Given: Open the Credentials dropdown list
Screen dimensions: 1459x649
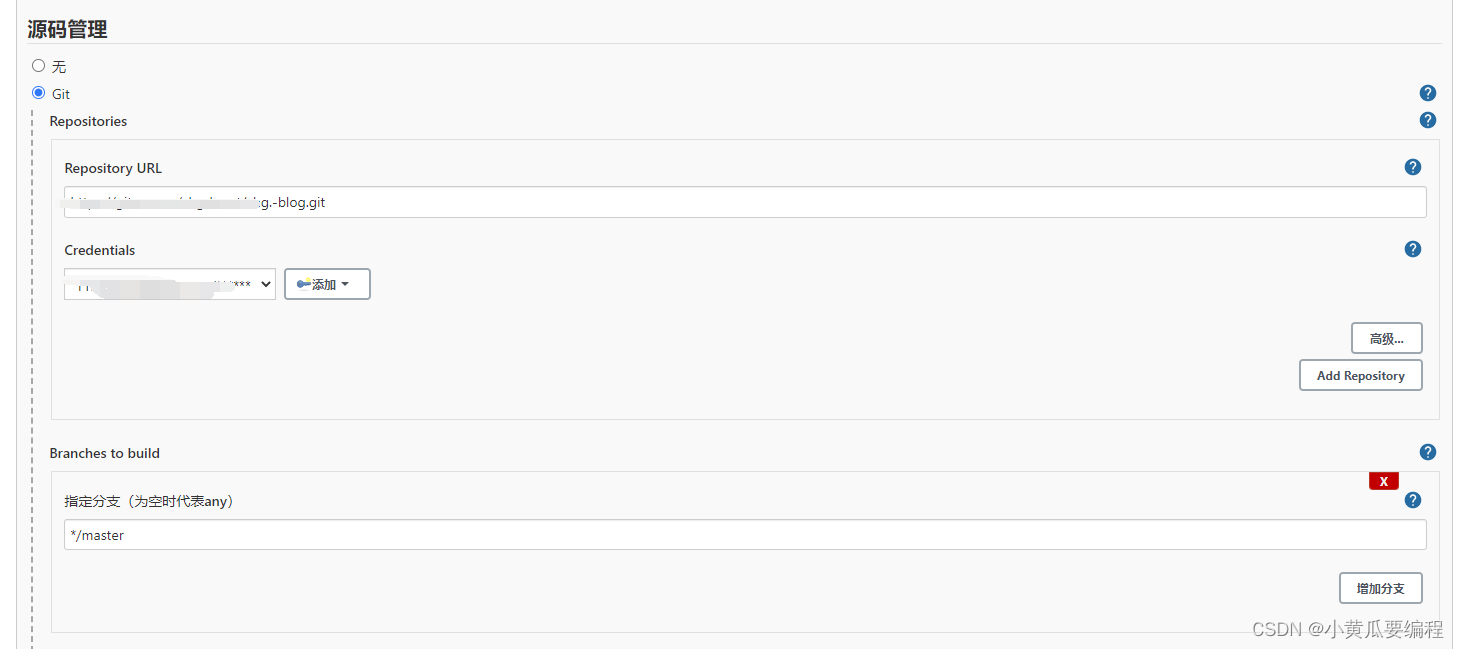Looking at the screenshot, I should tap(170, 284).
